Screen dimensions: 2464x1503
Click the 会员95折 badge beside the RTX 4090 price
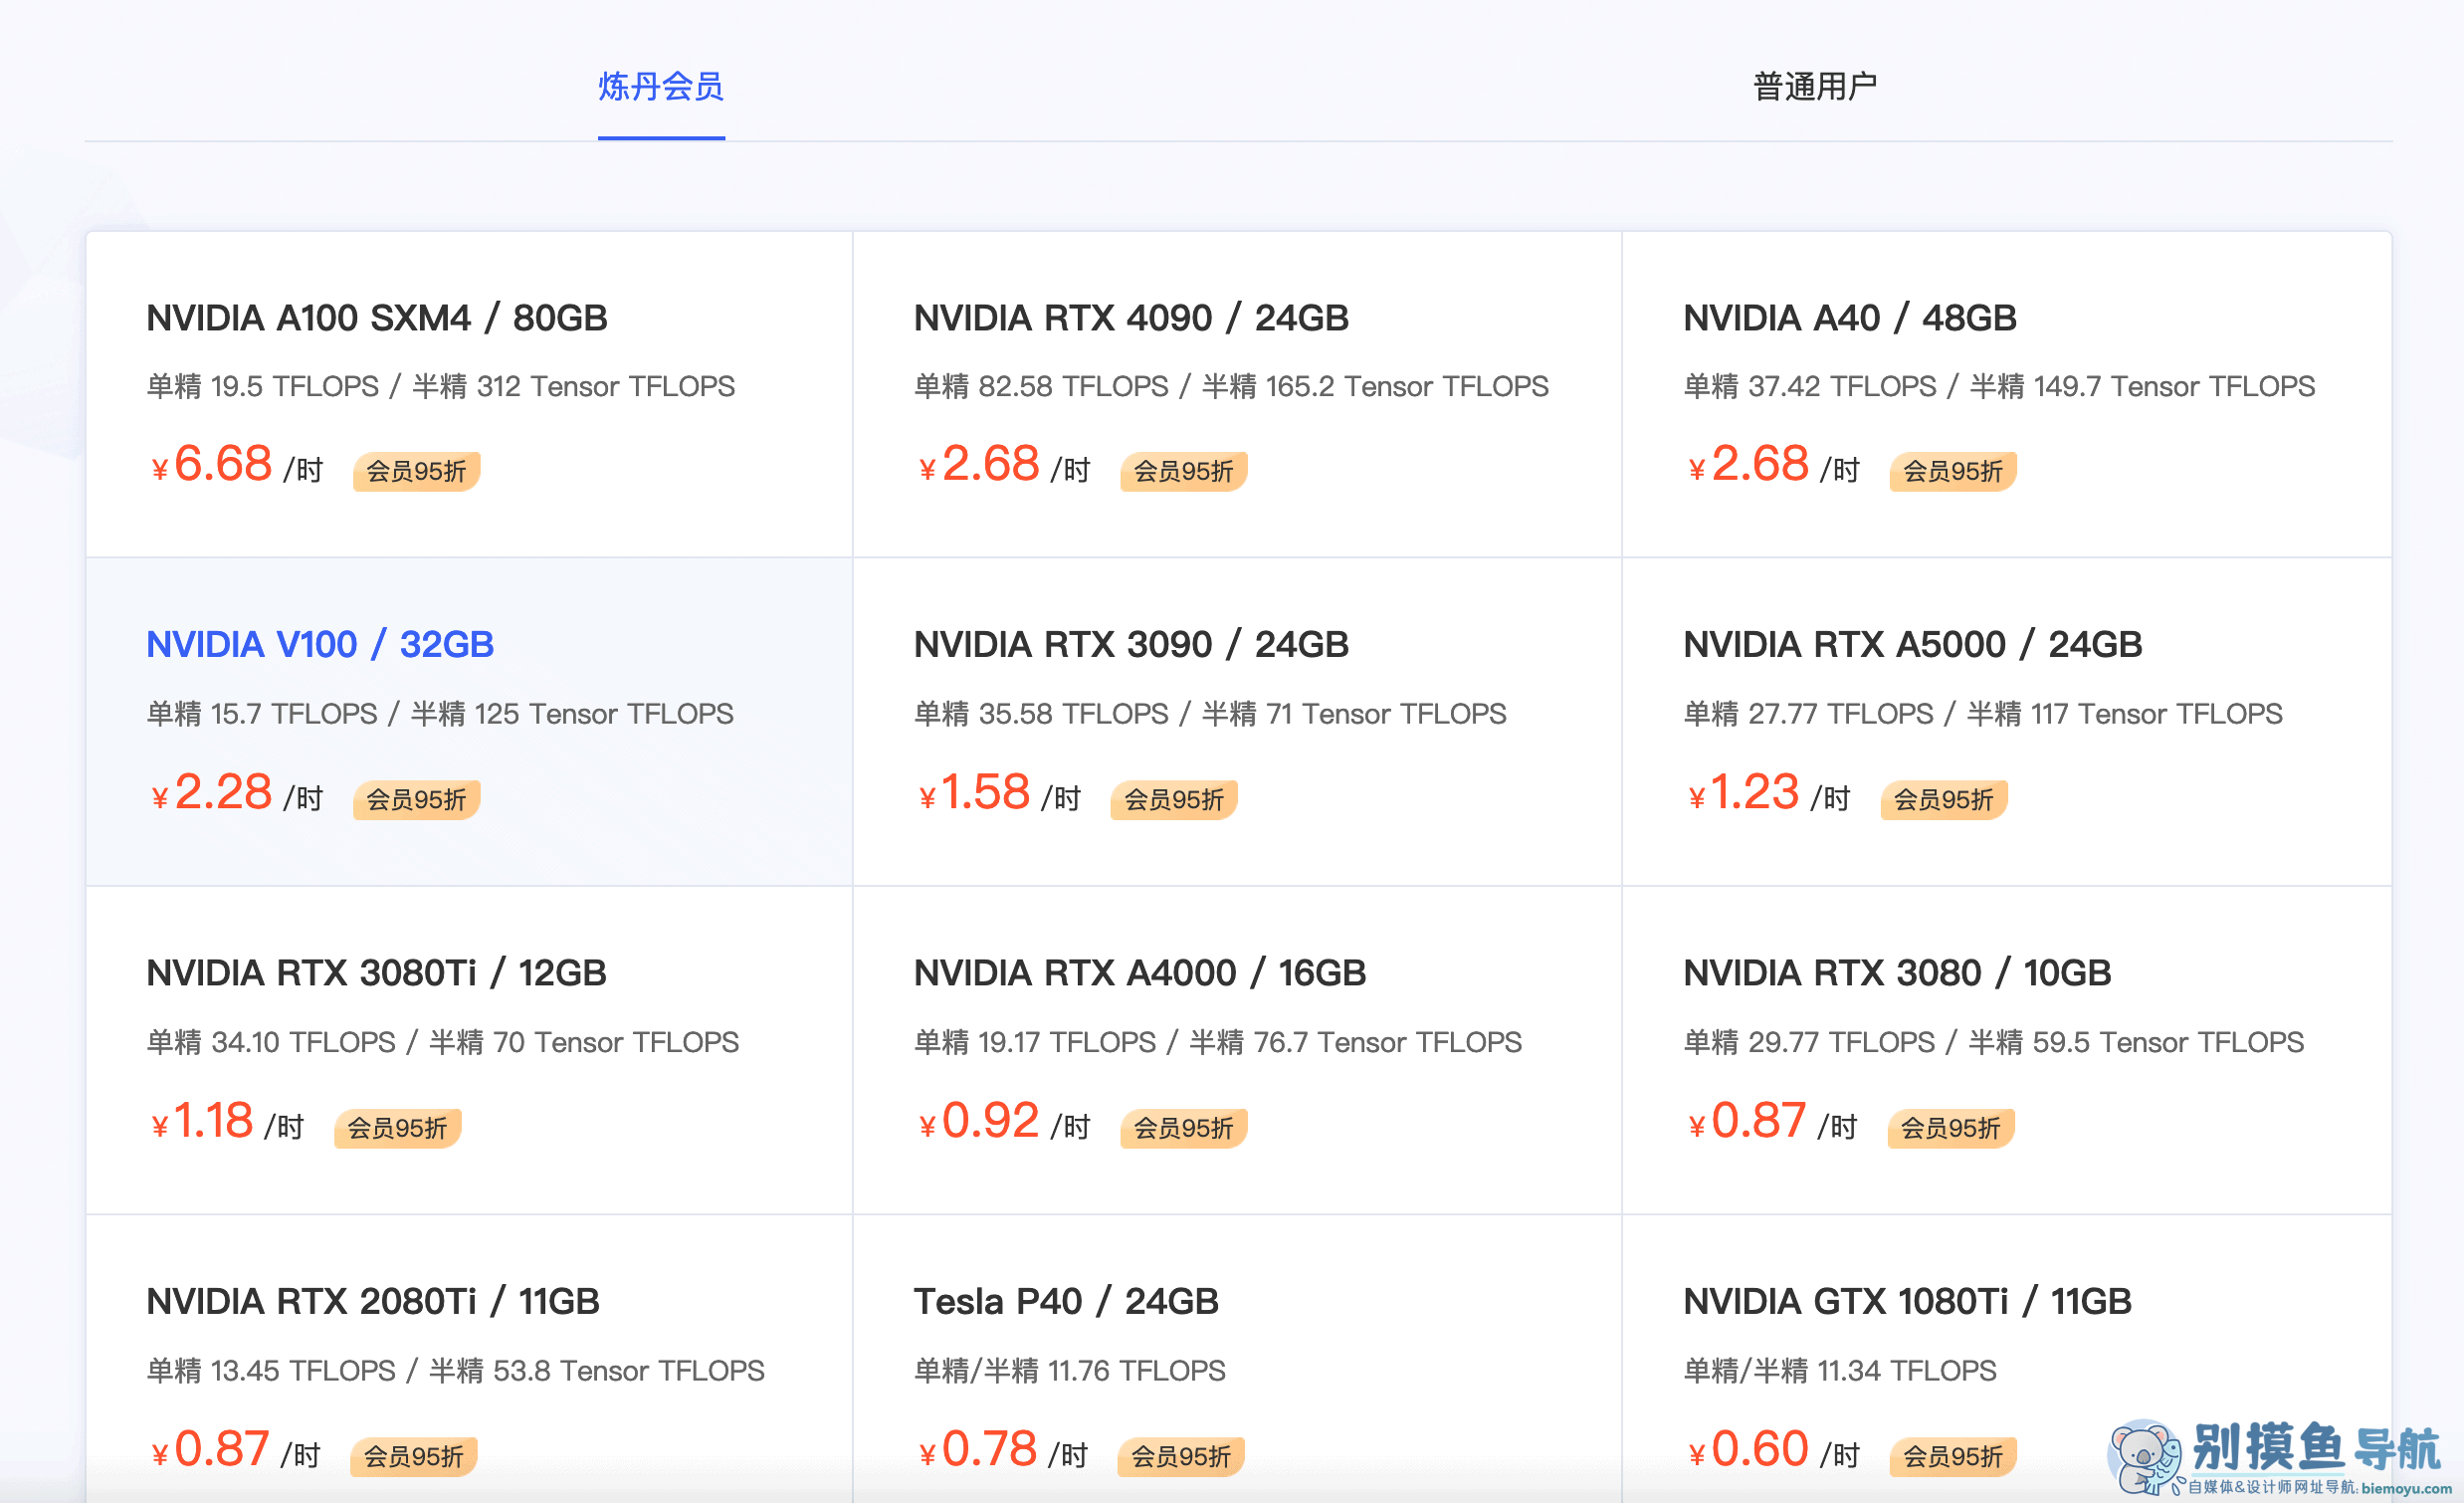pos(1183,471)
